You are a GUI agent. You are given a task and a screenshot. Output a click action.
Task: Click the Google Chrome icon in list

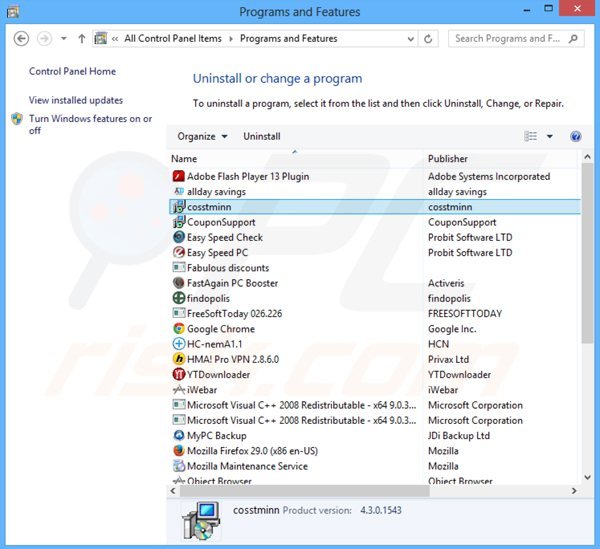[x=178, y=329]
